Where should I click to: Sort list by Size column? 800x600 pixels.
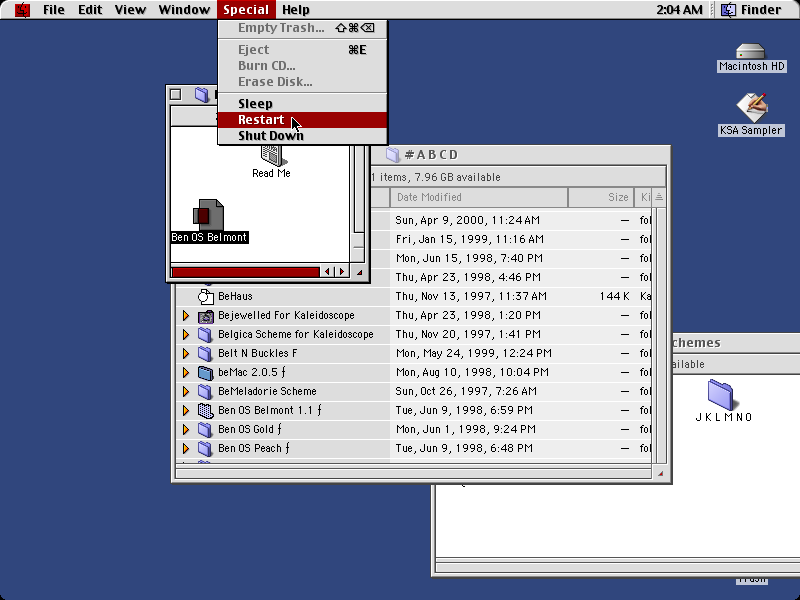(601, 197)
